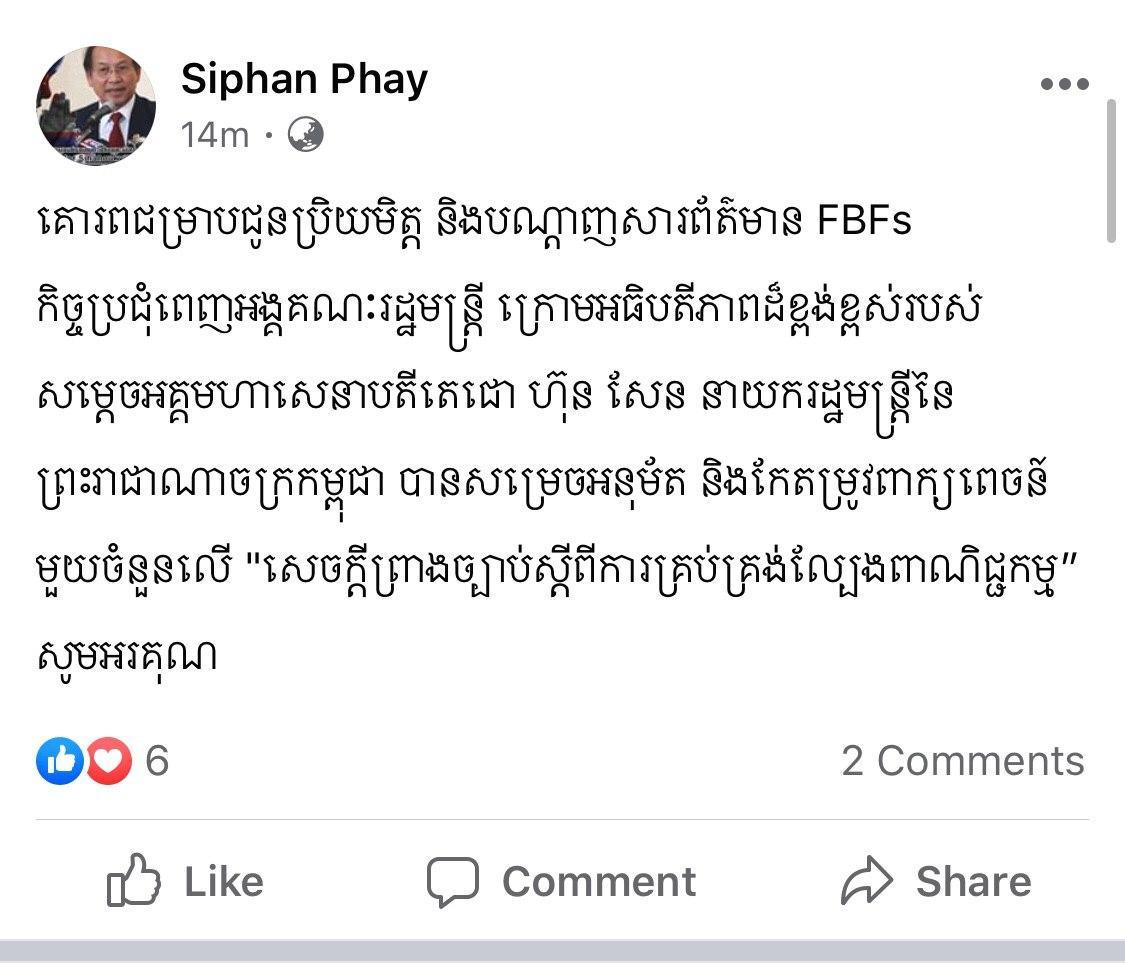Toggle Like on this post

[185, 881]
